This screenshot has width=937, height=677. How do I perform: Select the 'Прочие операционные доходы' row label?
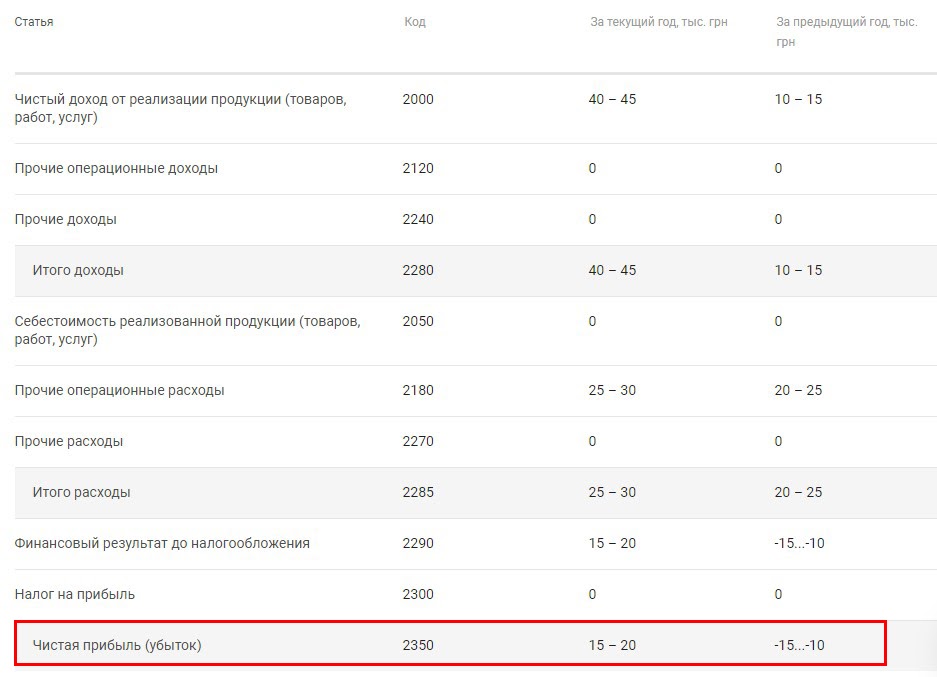pyautogui.click(x=116, y=168)
